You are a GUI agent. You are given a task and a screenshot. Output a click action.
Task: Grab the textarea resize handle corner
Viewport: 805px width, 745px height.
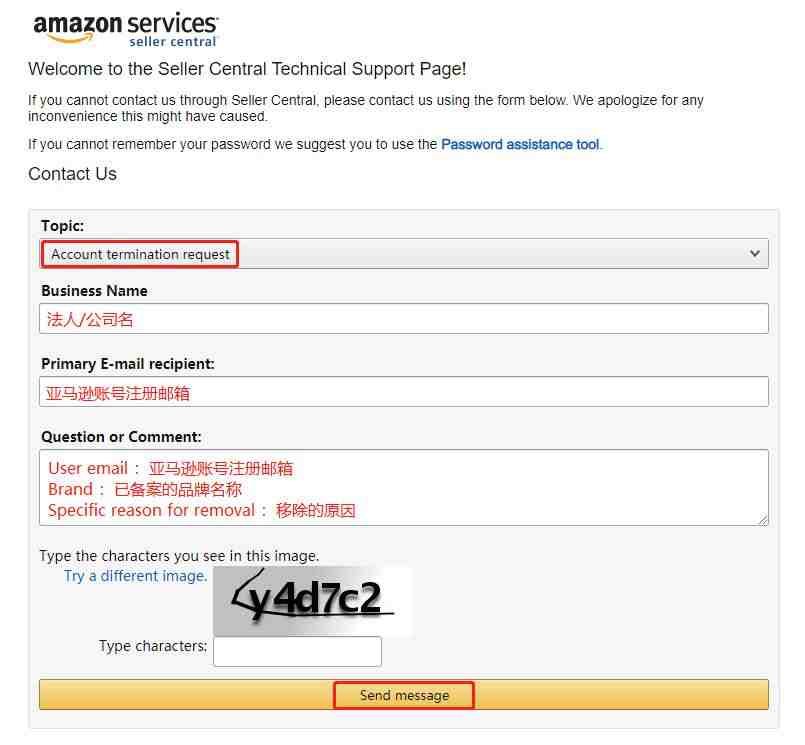(763, 520)
